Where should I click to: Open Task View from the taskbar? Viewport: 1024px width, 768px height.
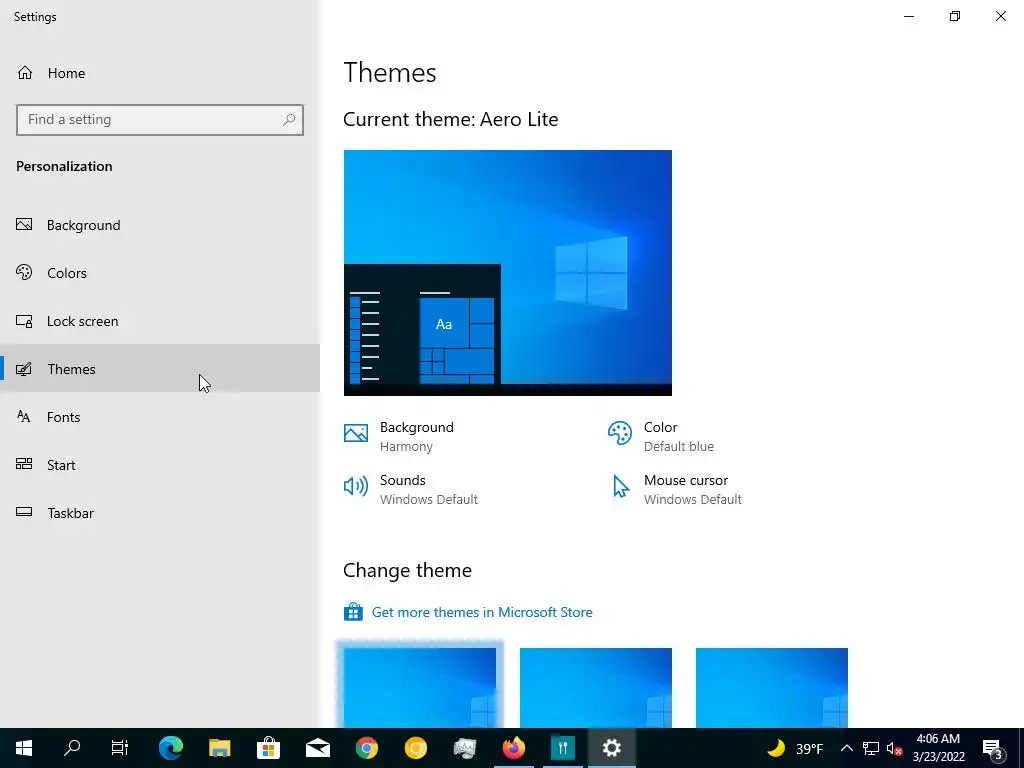120,748
